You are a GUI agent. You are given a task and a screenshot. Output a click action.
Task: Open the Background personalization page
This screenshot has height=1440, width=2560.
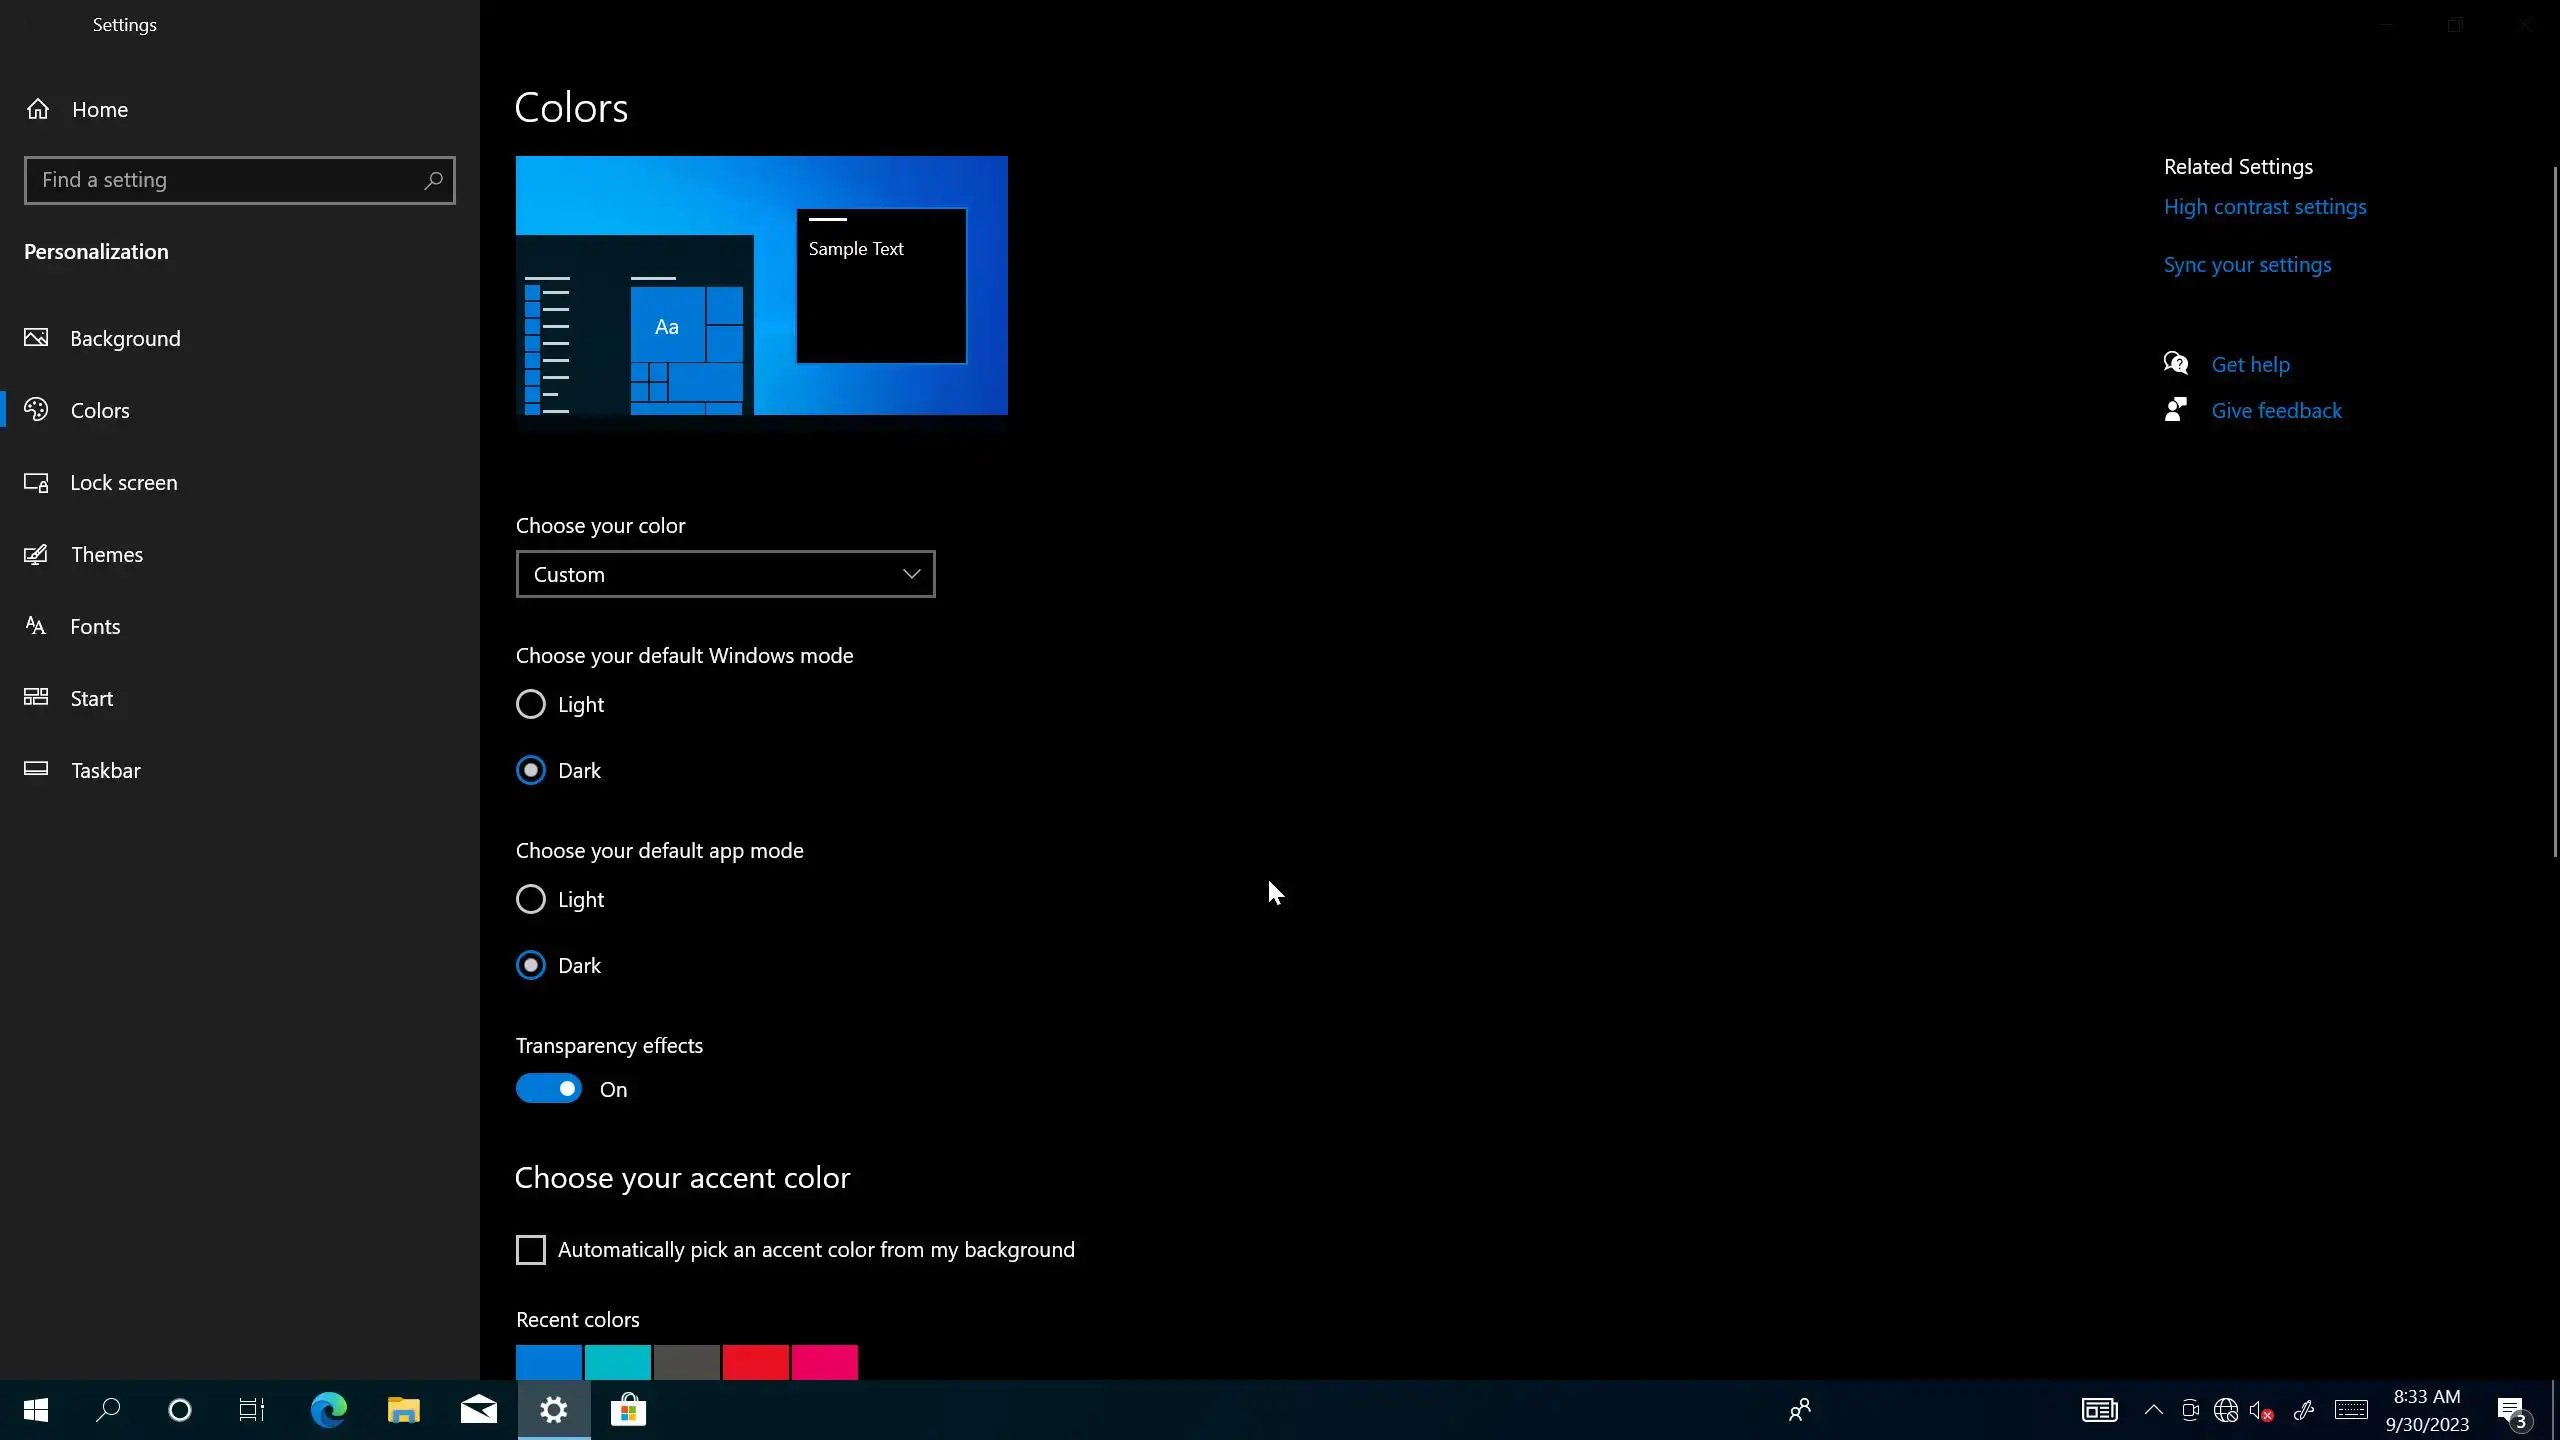coord(125,338)
